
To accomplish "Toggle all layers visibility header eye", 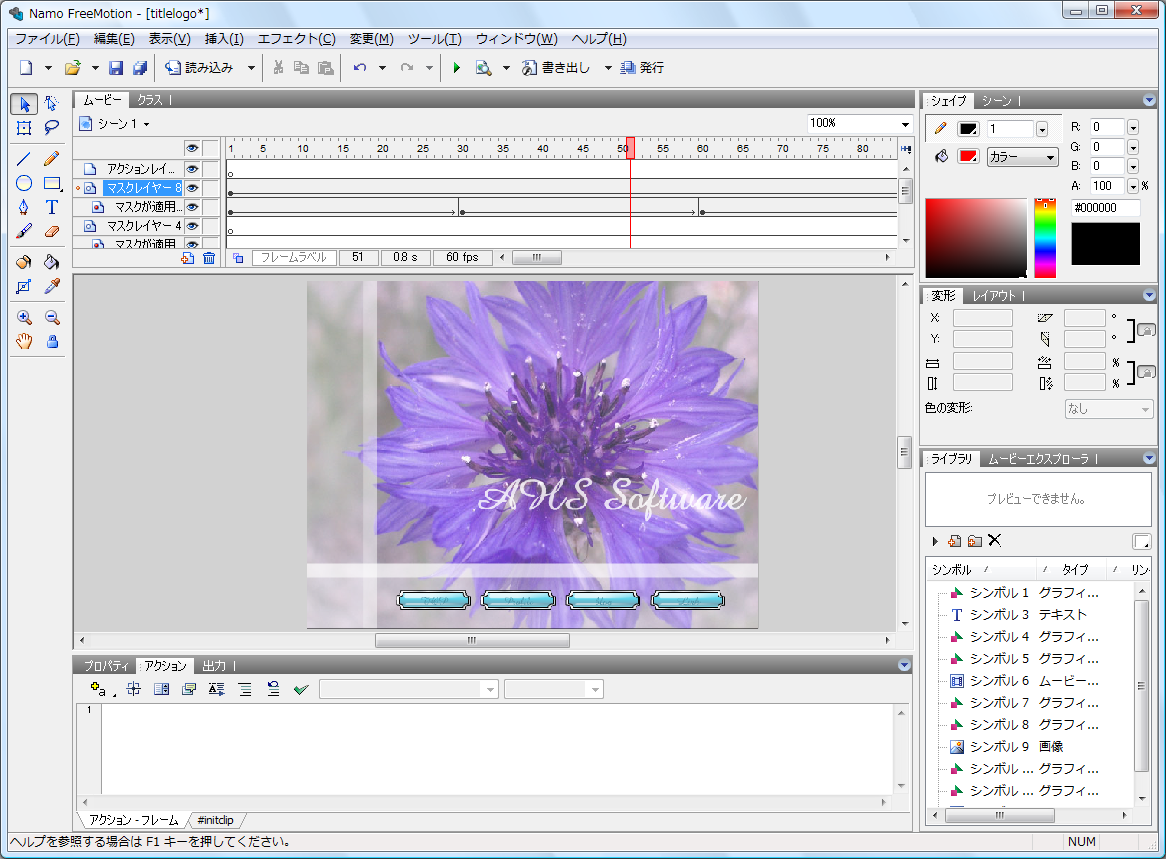I will 192,148.
